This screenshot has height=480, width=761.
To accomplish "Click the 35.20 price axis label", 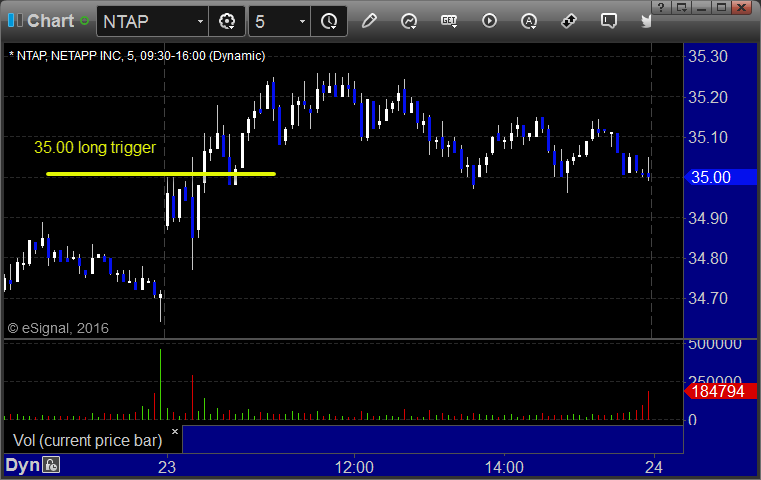I will (708, 97).
